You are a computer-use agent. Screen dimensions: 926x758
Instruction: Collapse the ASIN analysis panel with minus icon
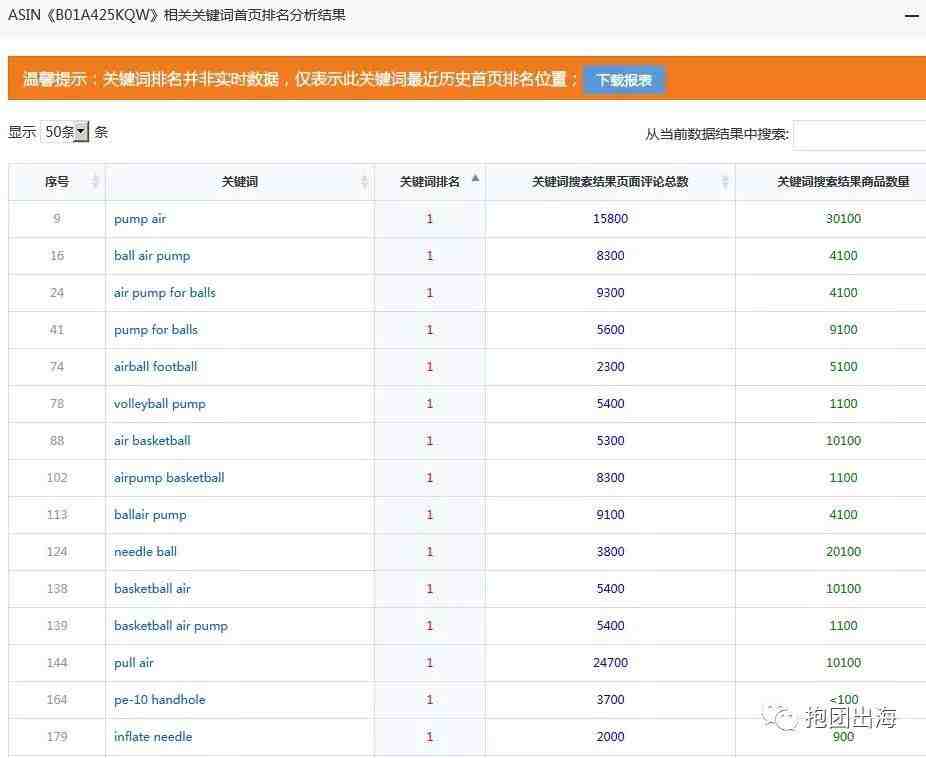tap(912, 16)
